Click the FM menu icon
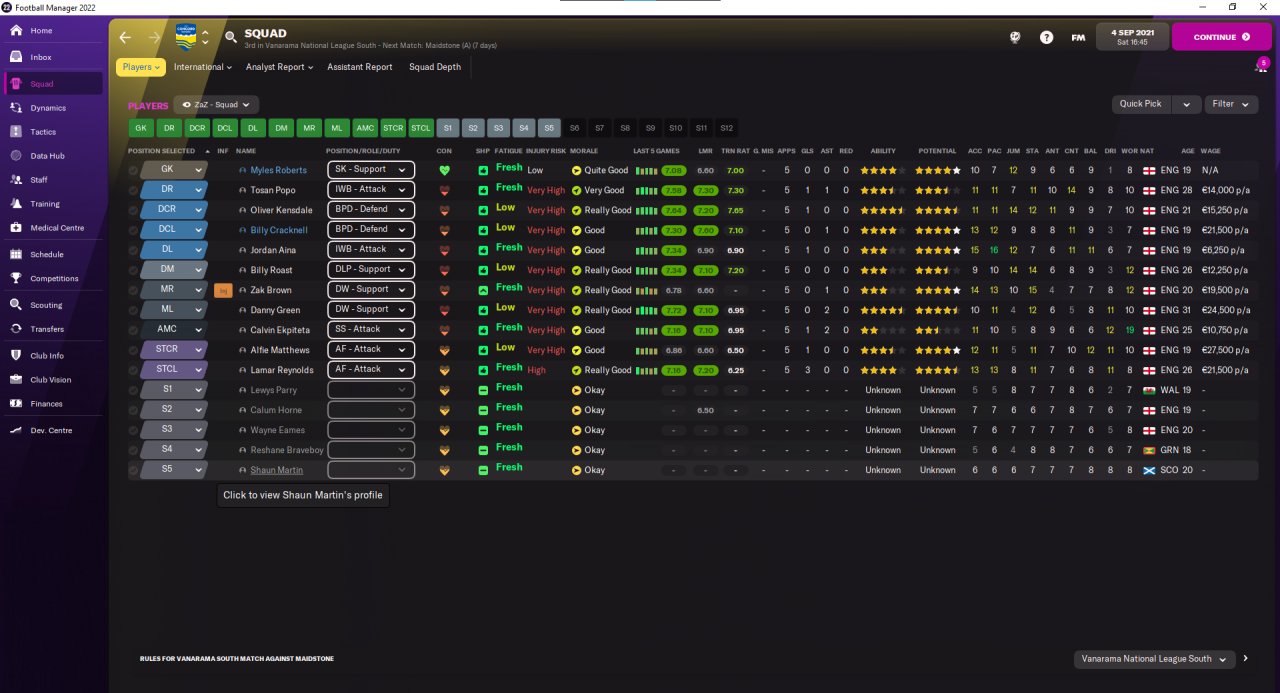Screen dimensions: 1280x693 [x=1078, y=37]
